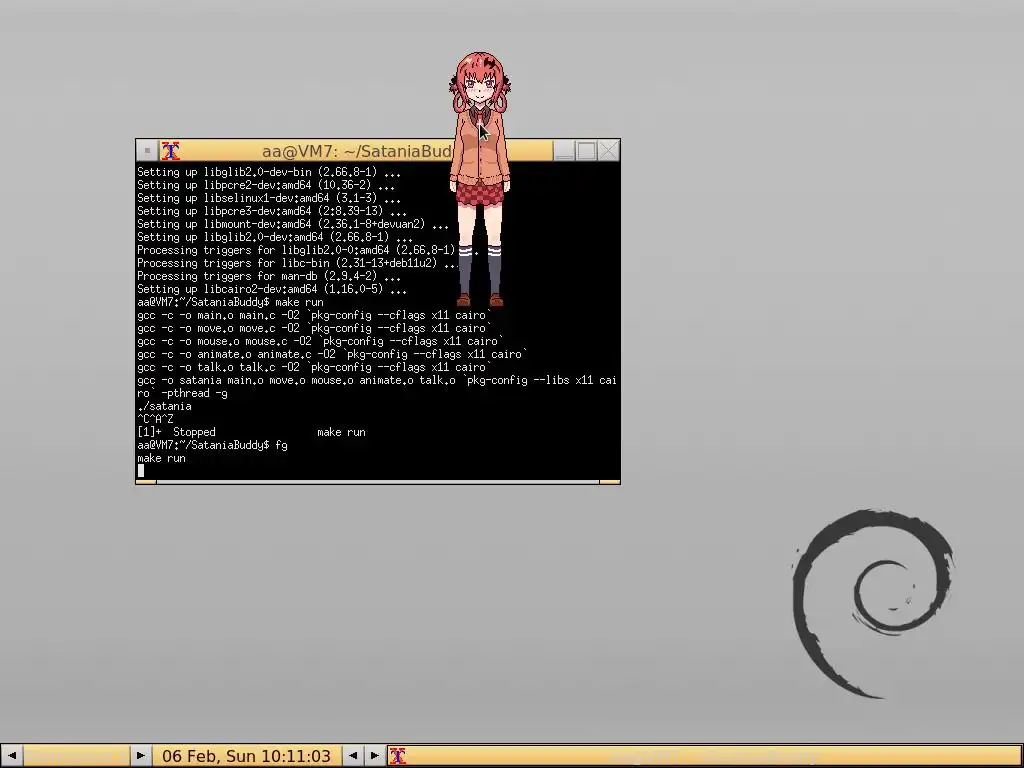The width and height of the screenshot is (1024, 768).
Task: Click the gcc line compiling animate.c
Action: pyautogui.click(x=332, y=355)
